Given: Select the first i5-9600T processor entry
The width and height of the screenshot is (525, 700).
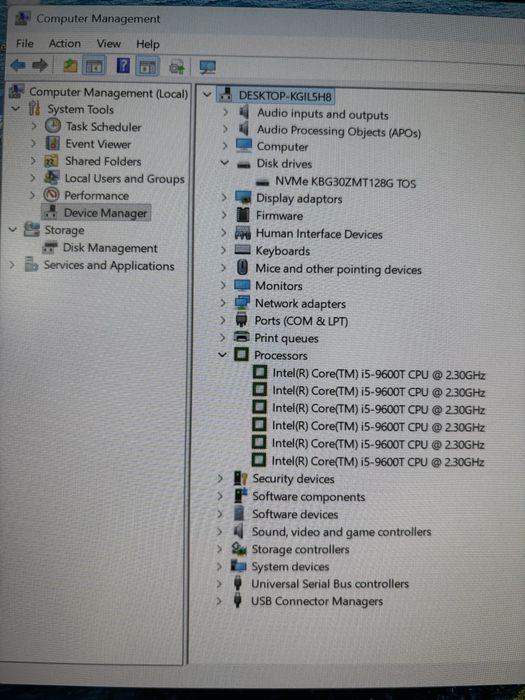Looking at the screenshot, I should coord(379,374).
